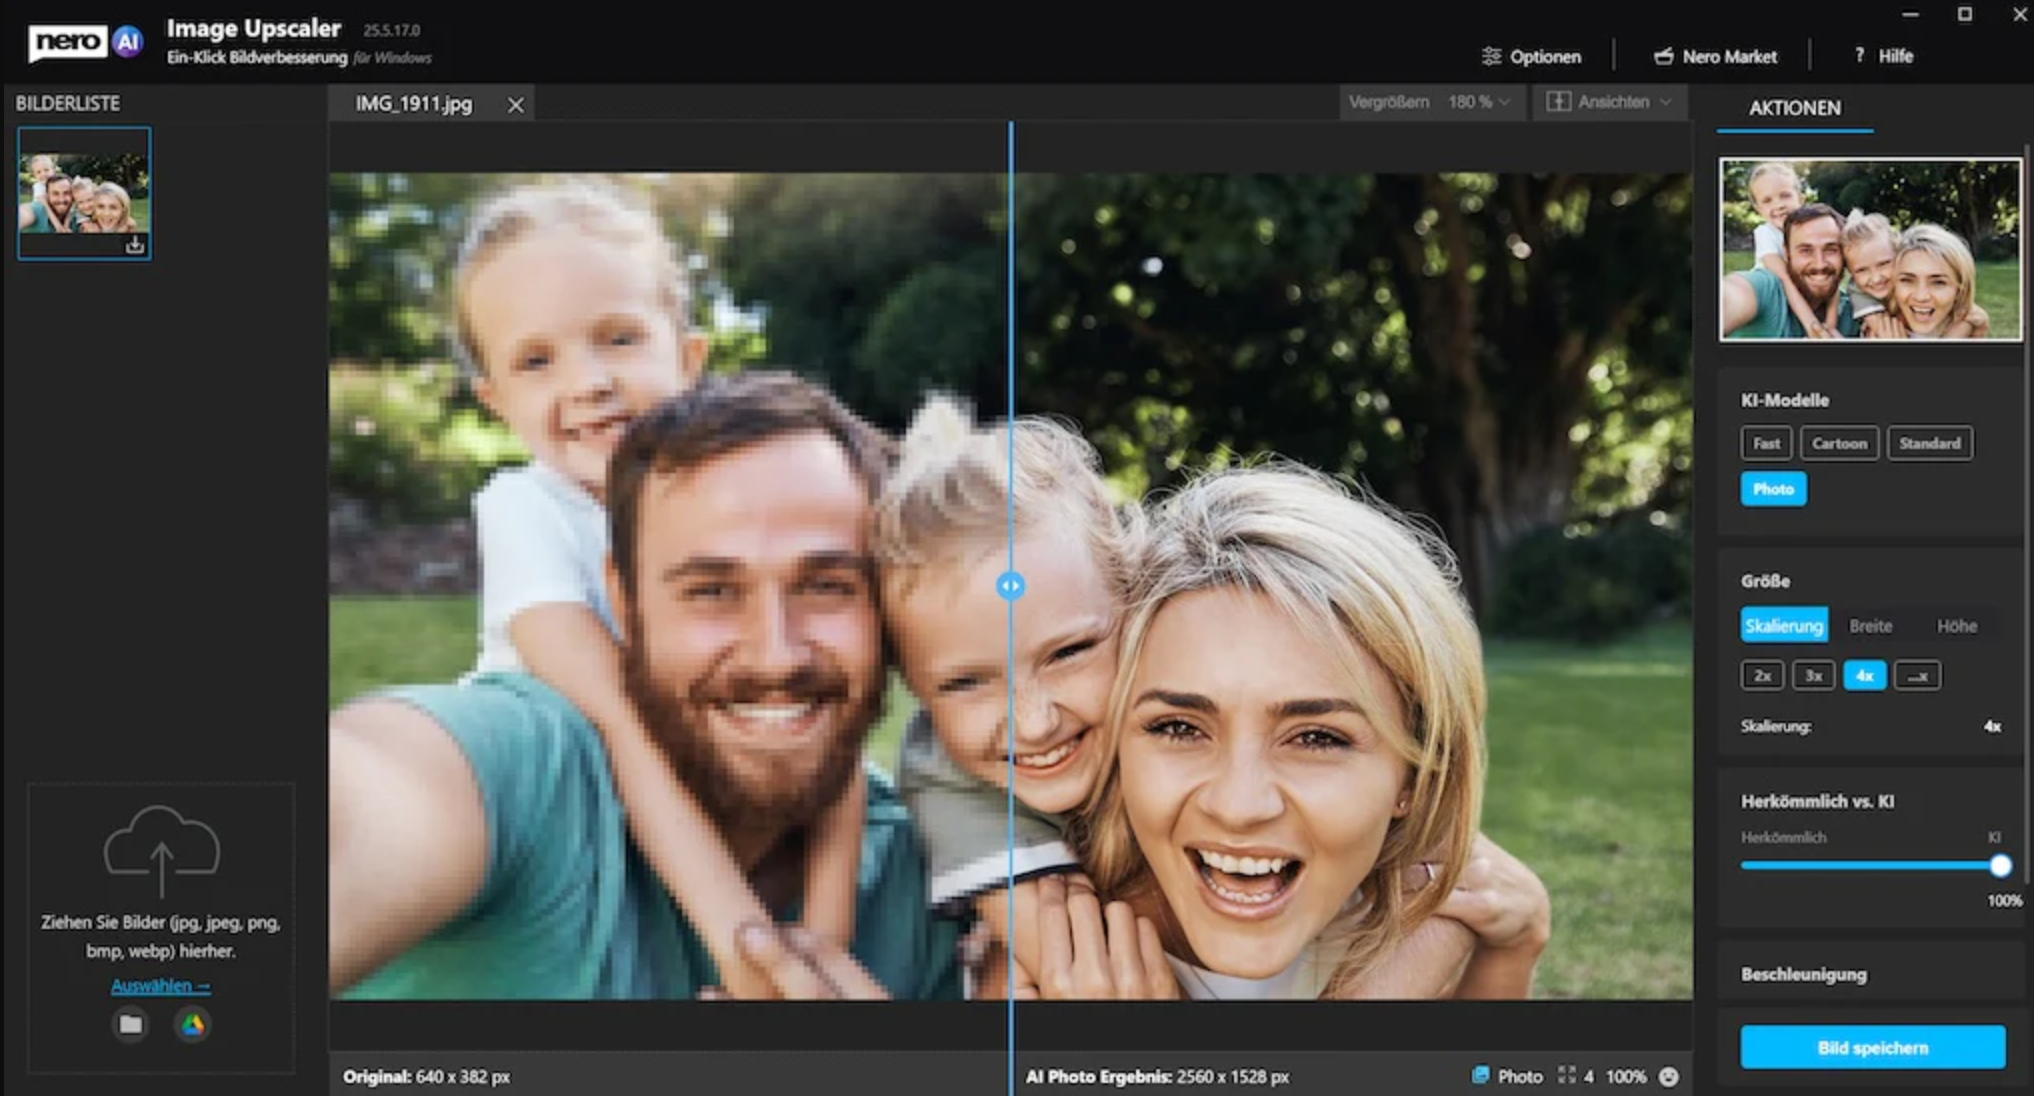Click the Herkömmlich vs. KI slider handle
The image size is (2034, 1096).
tap(1999, 866)
